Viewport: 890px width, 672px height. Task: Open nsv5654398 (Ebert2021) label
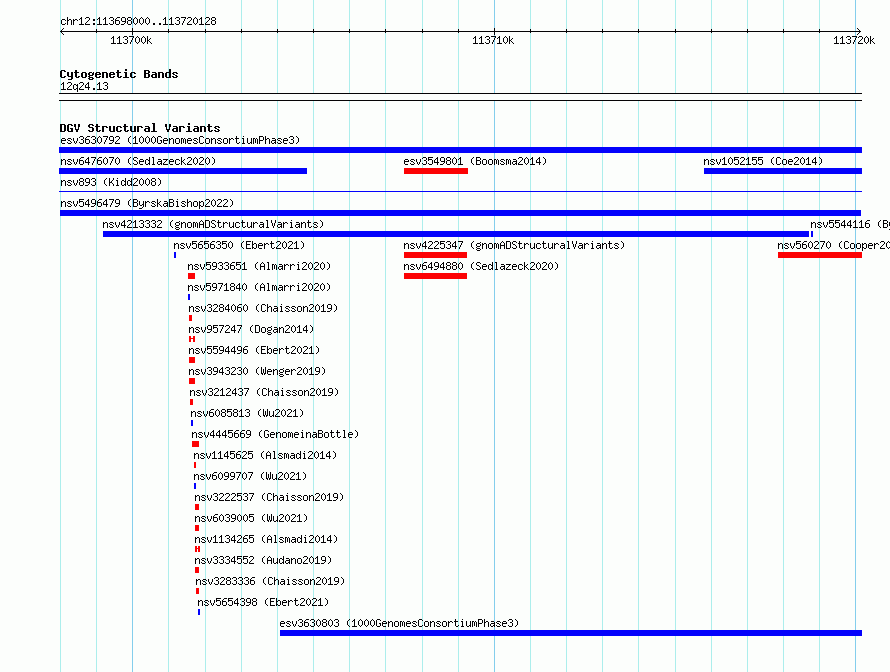point(263,602)
